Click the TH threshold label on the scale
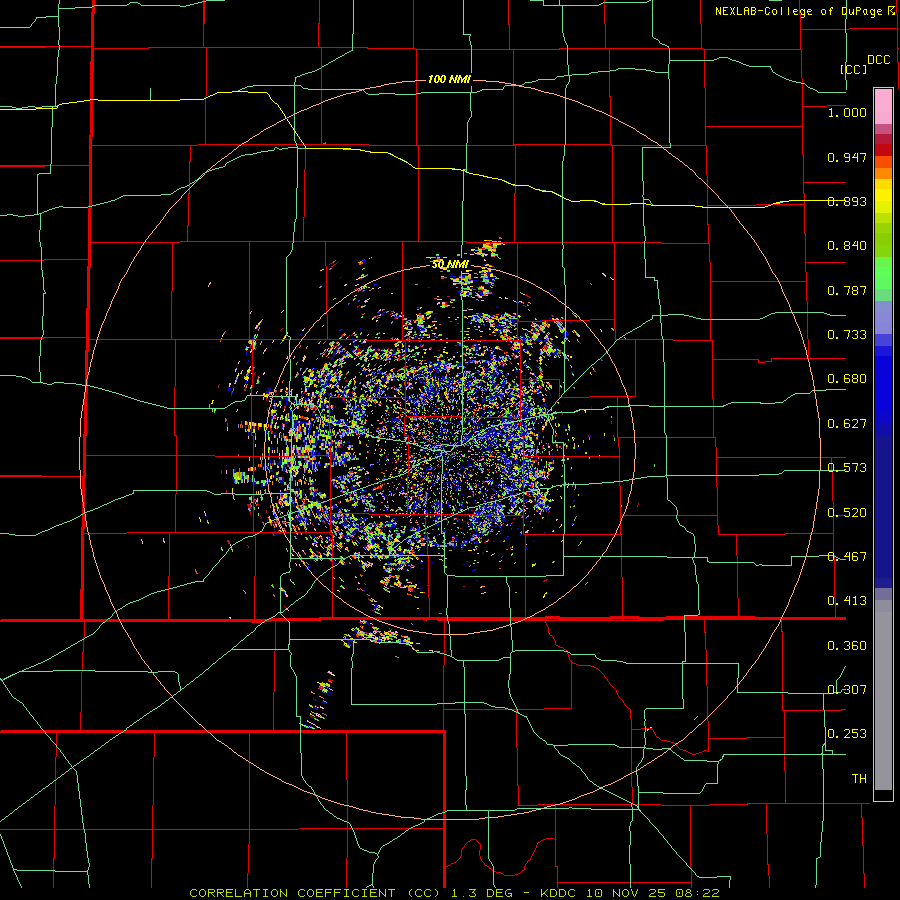The image size is (900, 900). pos(859,779)
